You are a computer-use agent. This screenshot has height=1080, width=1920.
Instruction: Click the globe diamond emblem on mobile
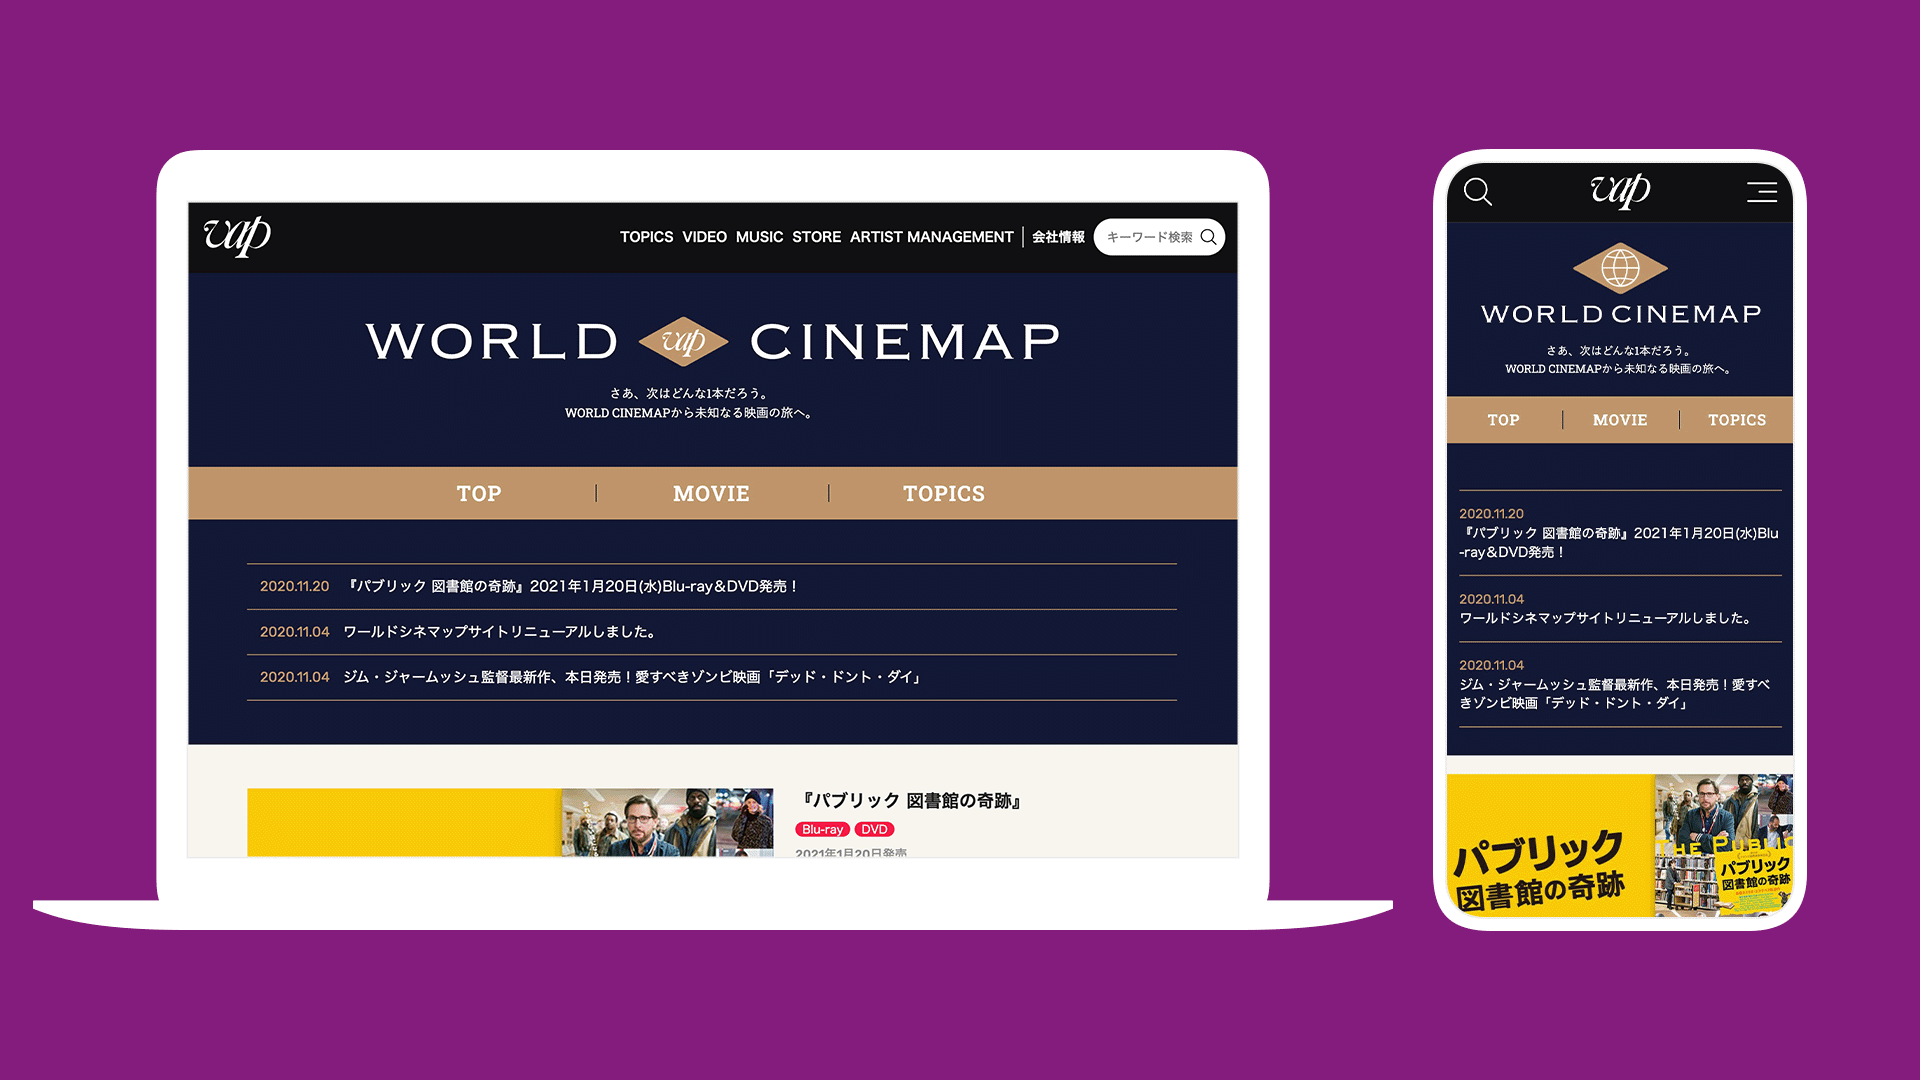[1620, 268]
